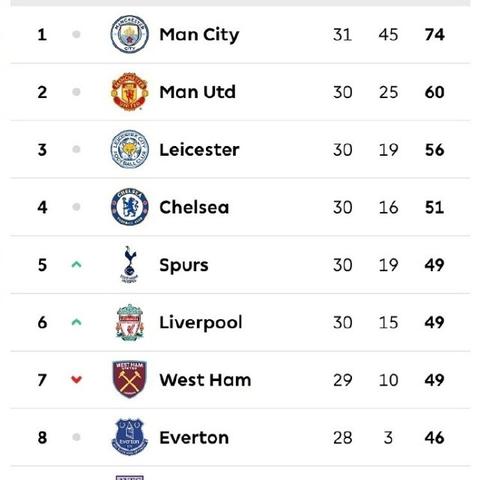The width and height of the screenshot is (480, 480).
Task: Click the grey no-change dot beside Chelsea
Action: click(x=76, y=207)
